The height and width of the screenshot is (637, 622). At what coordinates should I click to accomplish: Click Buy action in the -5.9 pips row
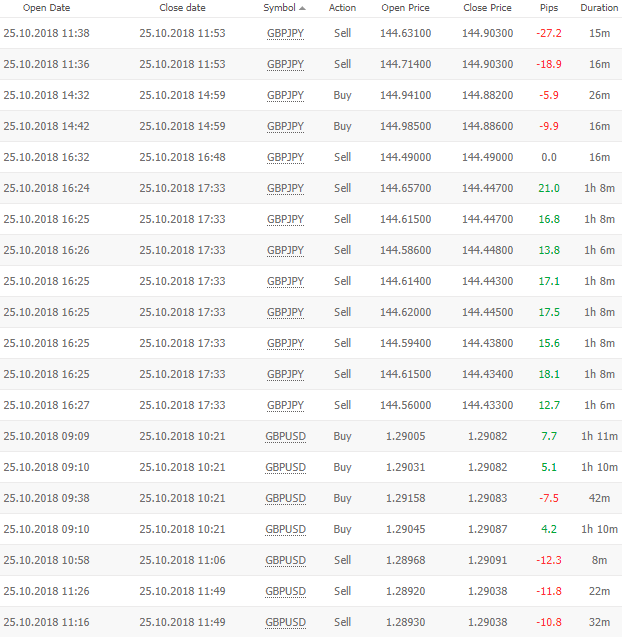point(342,95)
